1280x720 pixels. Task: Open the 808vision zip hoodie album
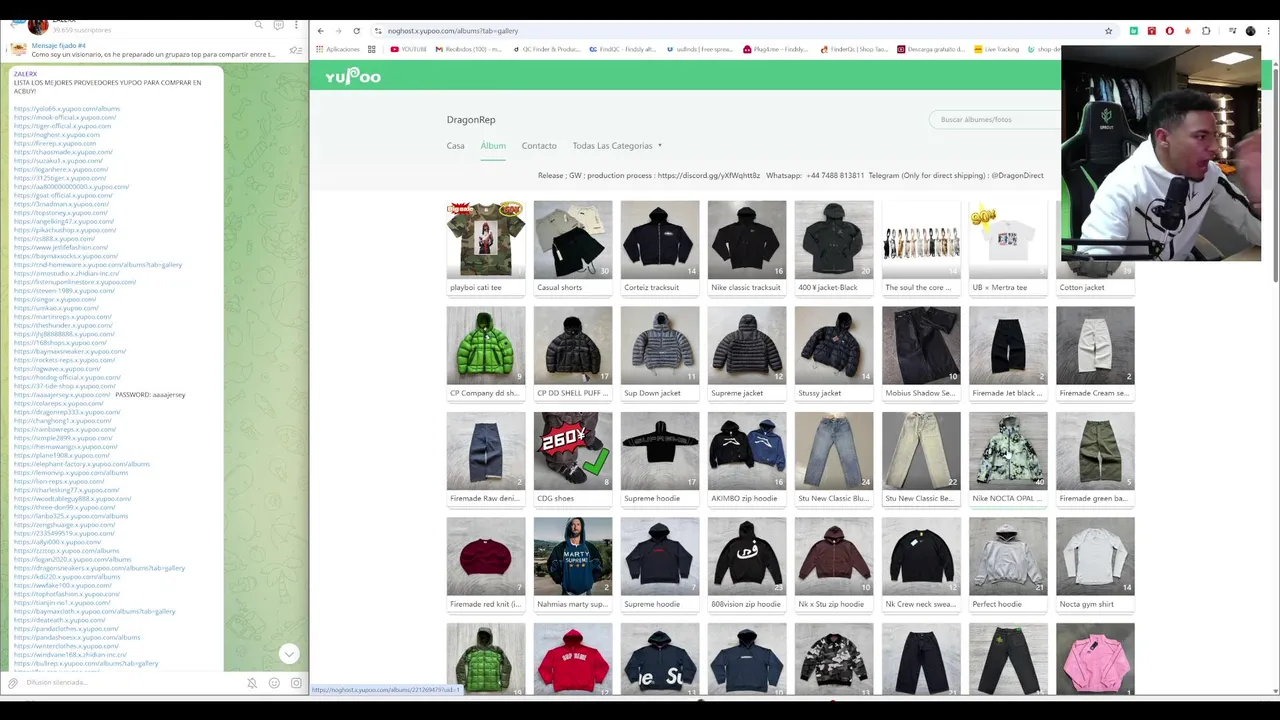click(747, 565)
